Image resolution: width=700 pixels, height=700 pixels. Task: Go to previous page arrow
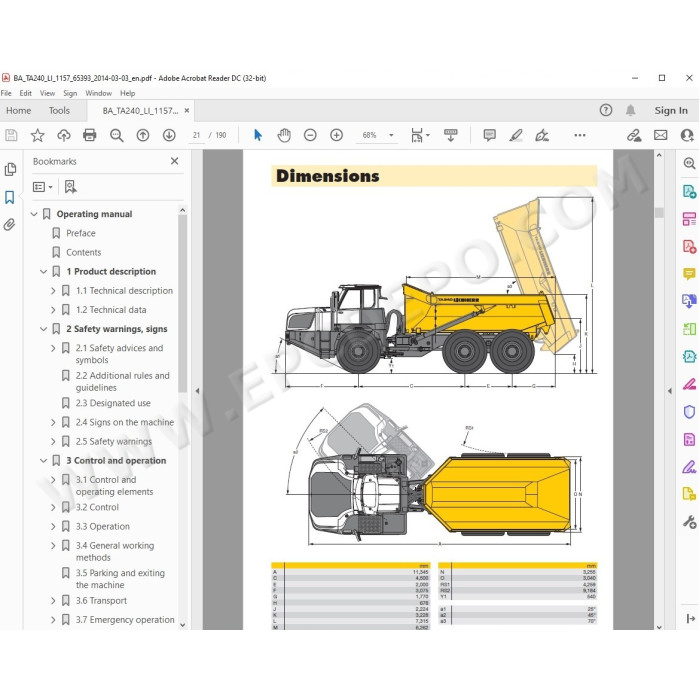[x=143, y=135]
